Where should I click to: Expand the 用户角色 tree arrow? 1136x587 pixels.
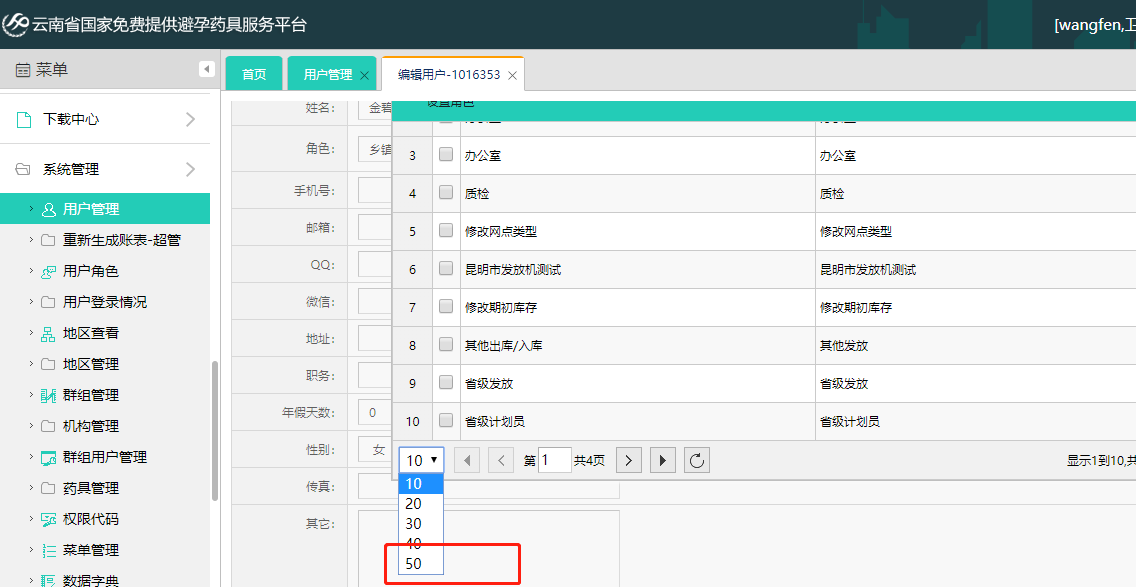tap(31, 271)
